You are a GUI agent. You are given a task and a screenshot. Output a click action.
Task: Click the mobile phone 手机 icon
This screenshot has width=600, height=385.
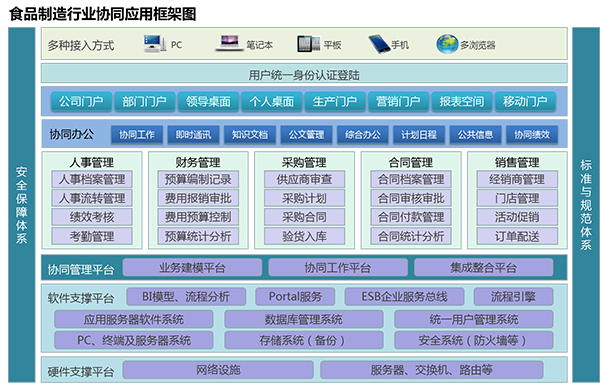[x=379, y=44]
